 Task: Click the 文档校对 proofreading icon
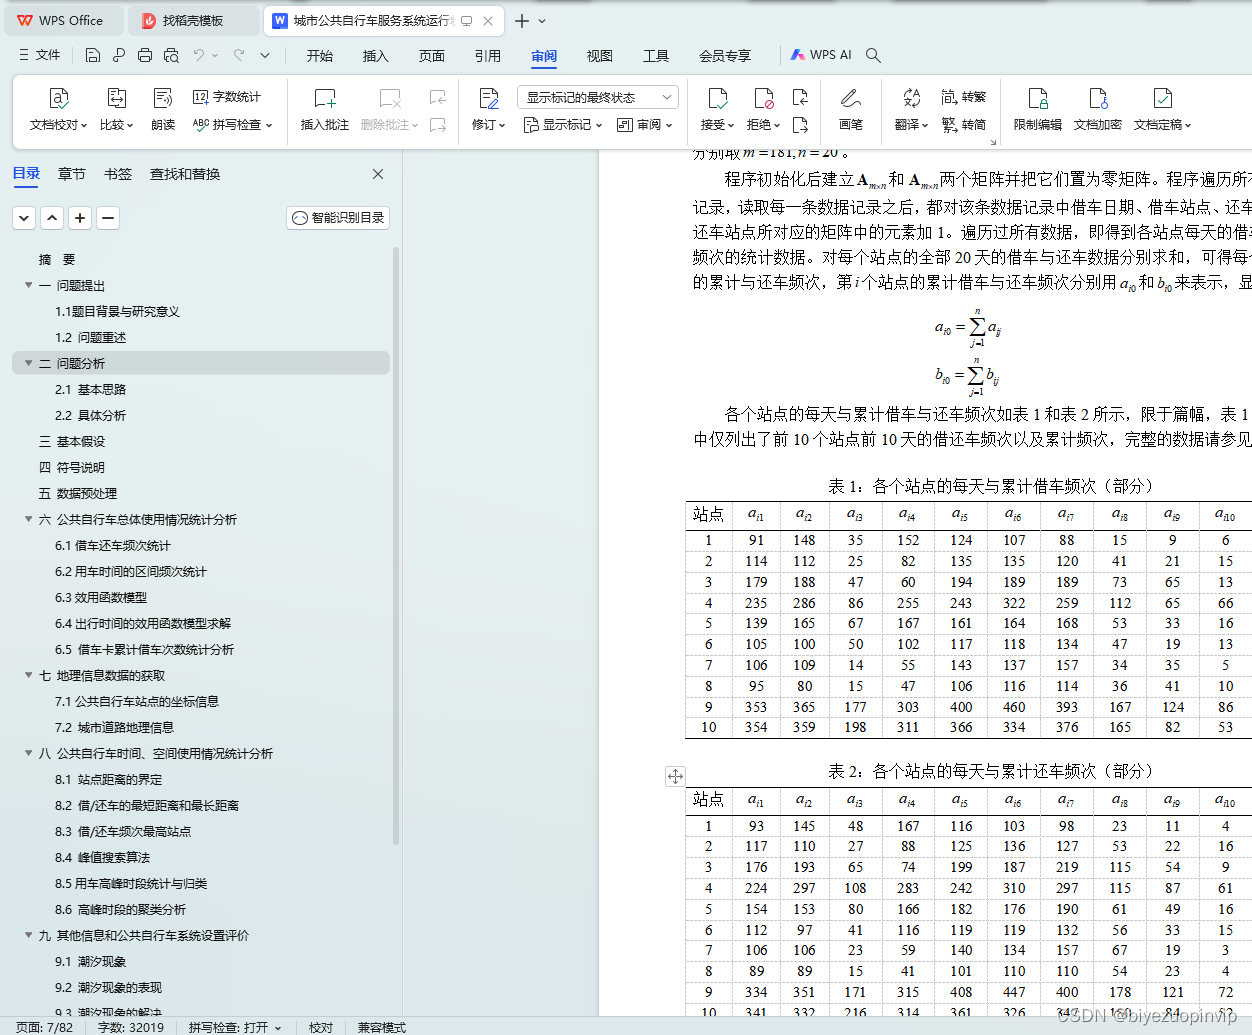tap(58, 98)
